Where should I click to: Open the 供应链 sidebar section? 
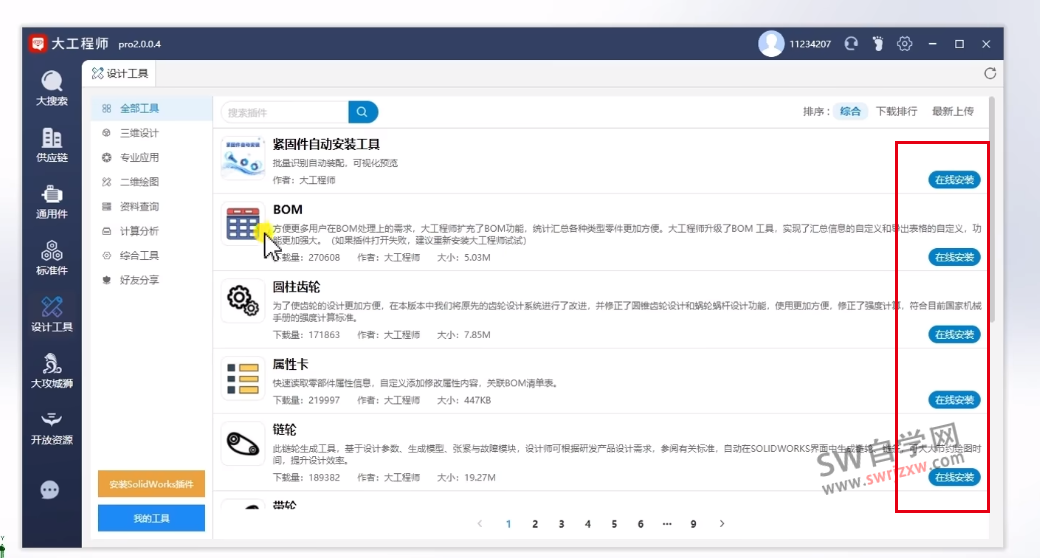[x=51, y=144]
